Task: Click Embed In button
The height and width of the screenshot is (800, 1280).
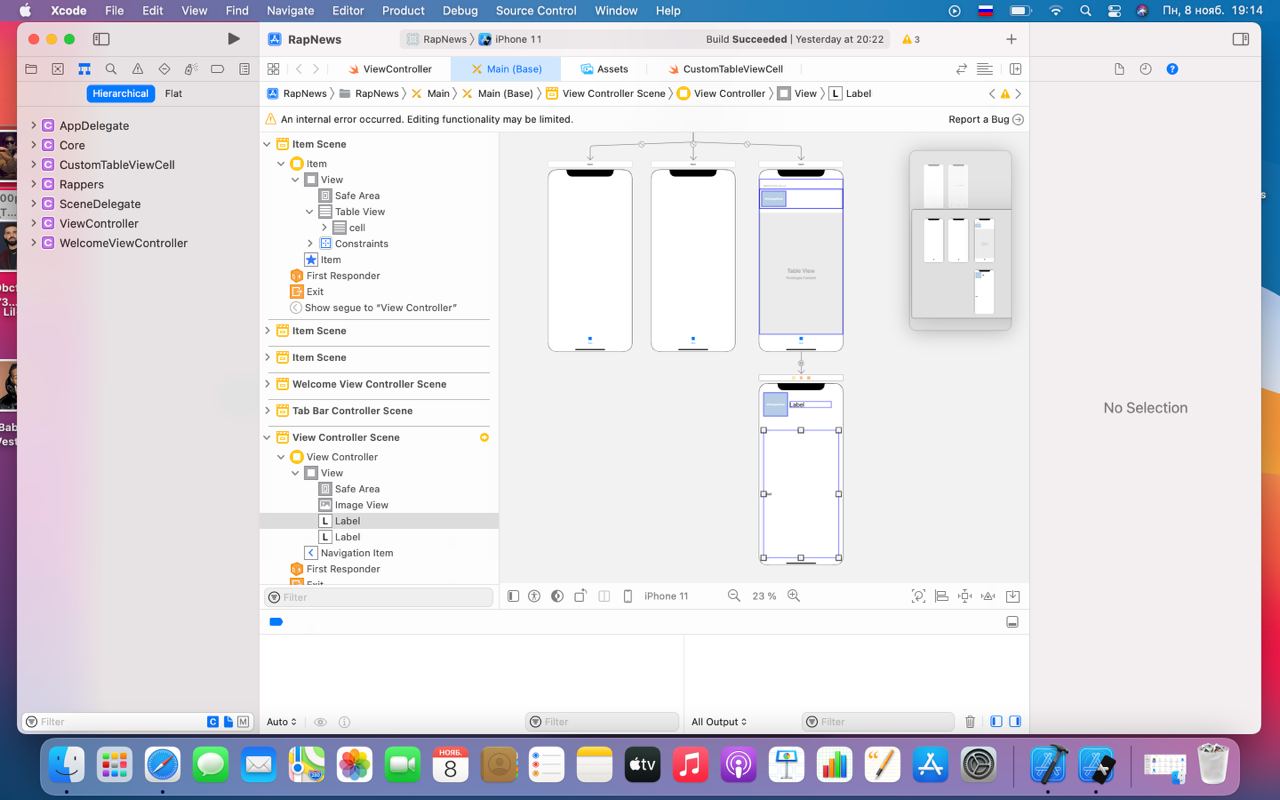Action: pyautogui.click(x=1012, y=596)
